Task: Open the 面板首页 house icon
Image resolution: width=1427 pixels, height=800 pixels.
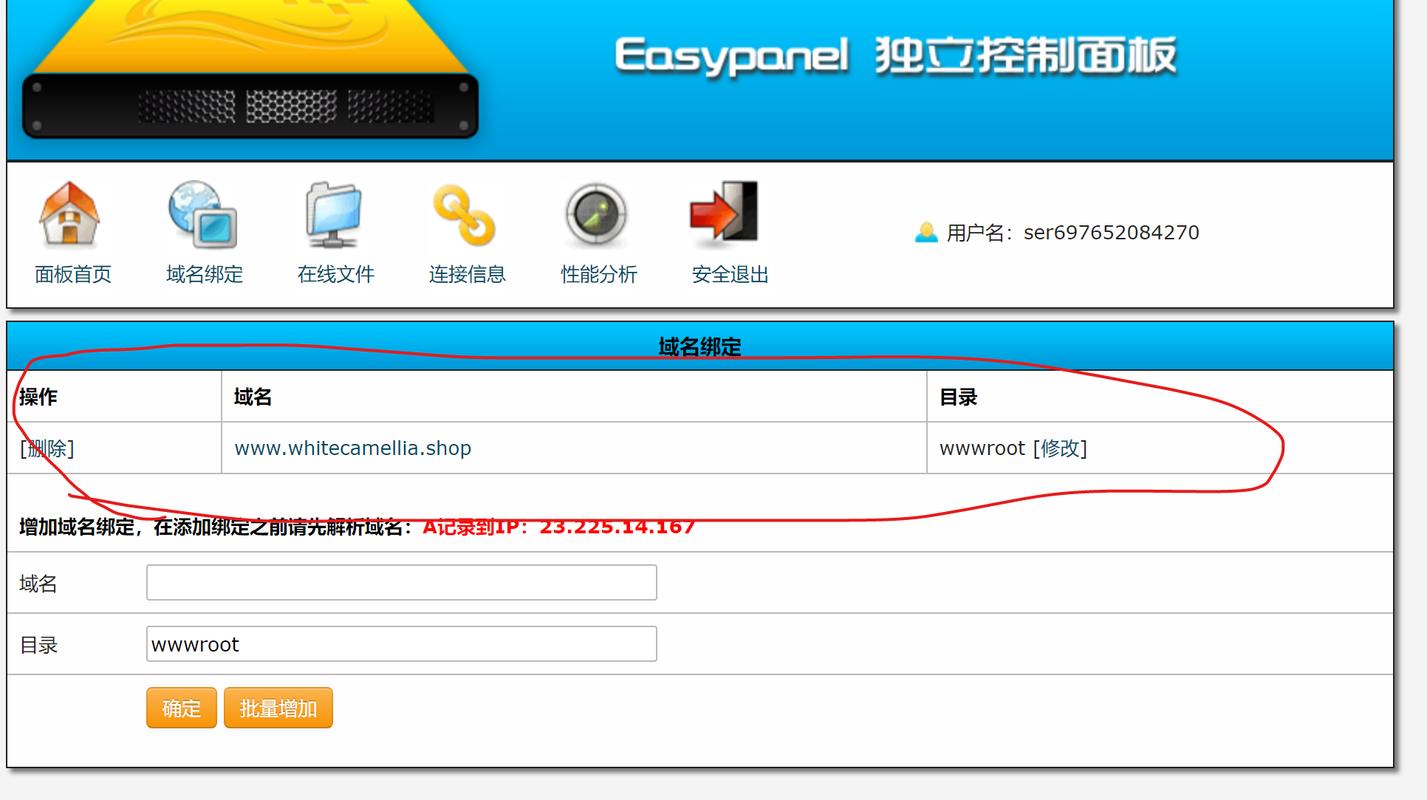Action: tap(70, 214)
